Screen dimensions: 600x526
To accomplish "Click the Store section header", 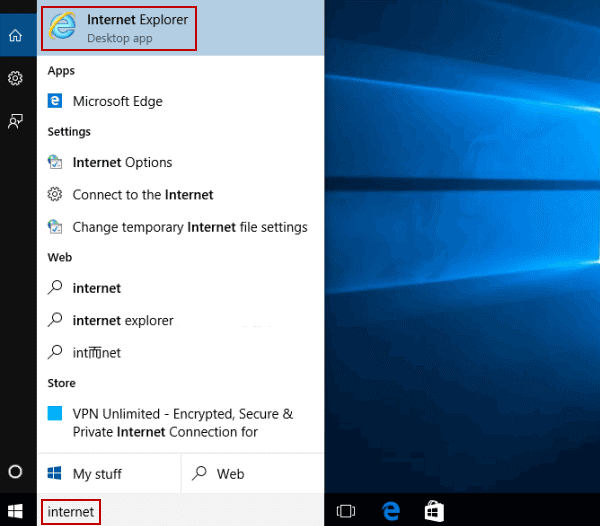I will [61, 383].
